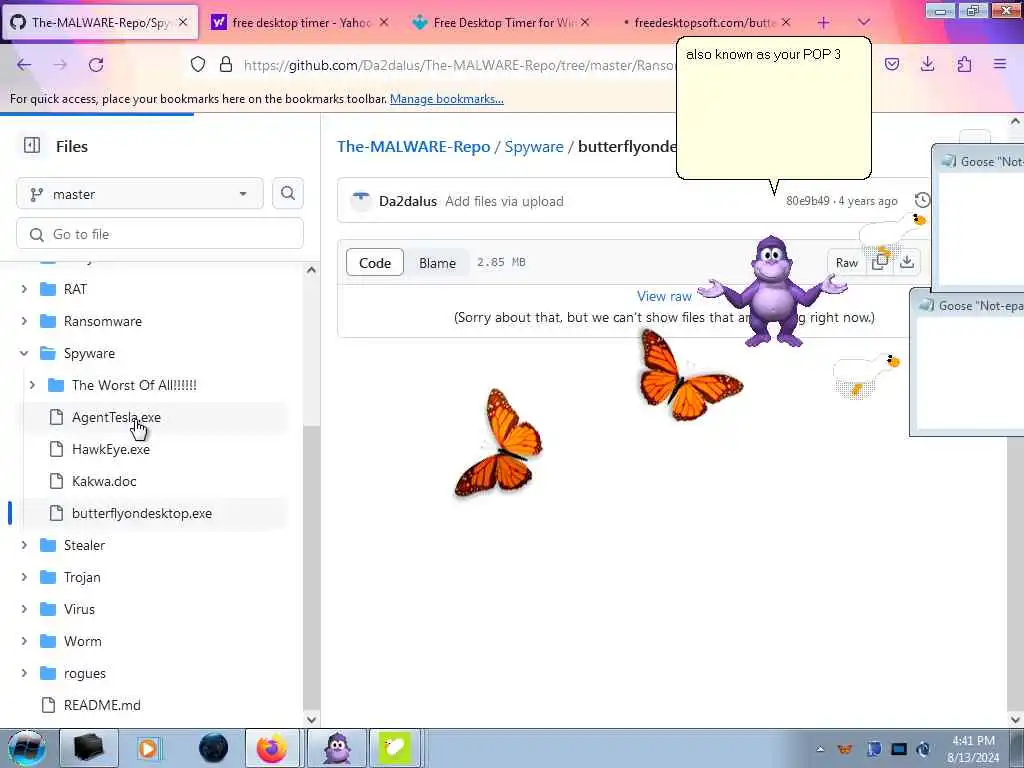This screenshot has width=1024, height=768.
Task: Show hidden system tray icons
Action: [x=820, y=749]
